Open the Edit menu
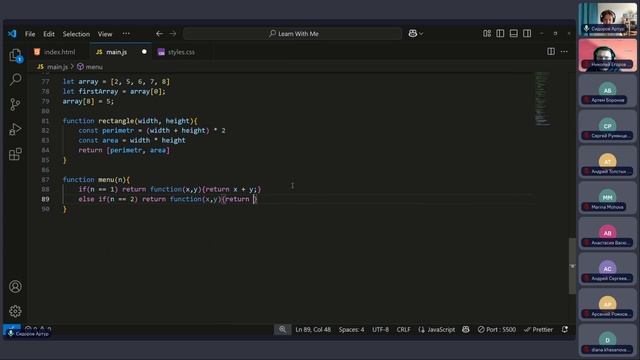Image resolution: width=640 pixels, height=360 pixels. click(x=49, y=34)
